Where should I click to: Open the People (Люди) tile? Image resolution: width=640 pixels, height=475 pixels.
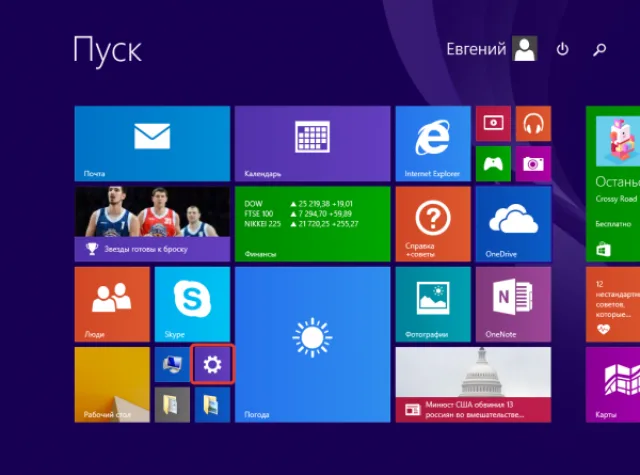pos(112,304)
